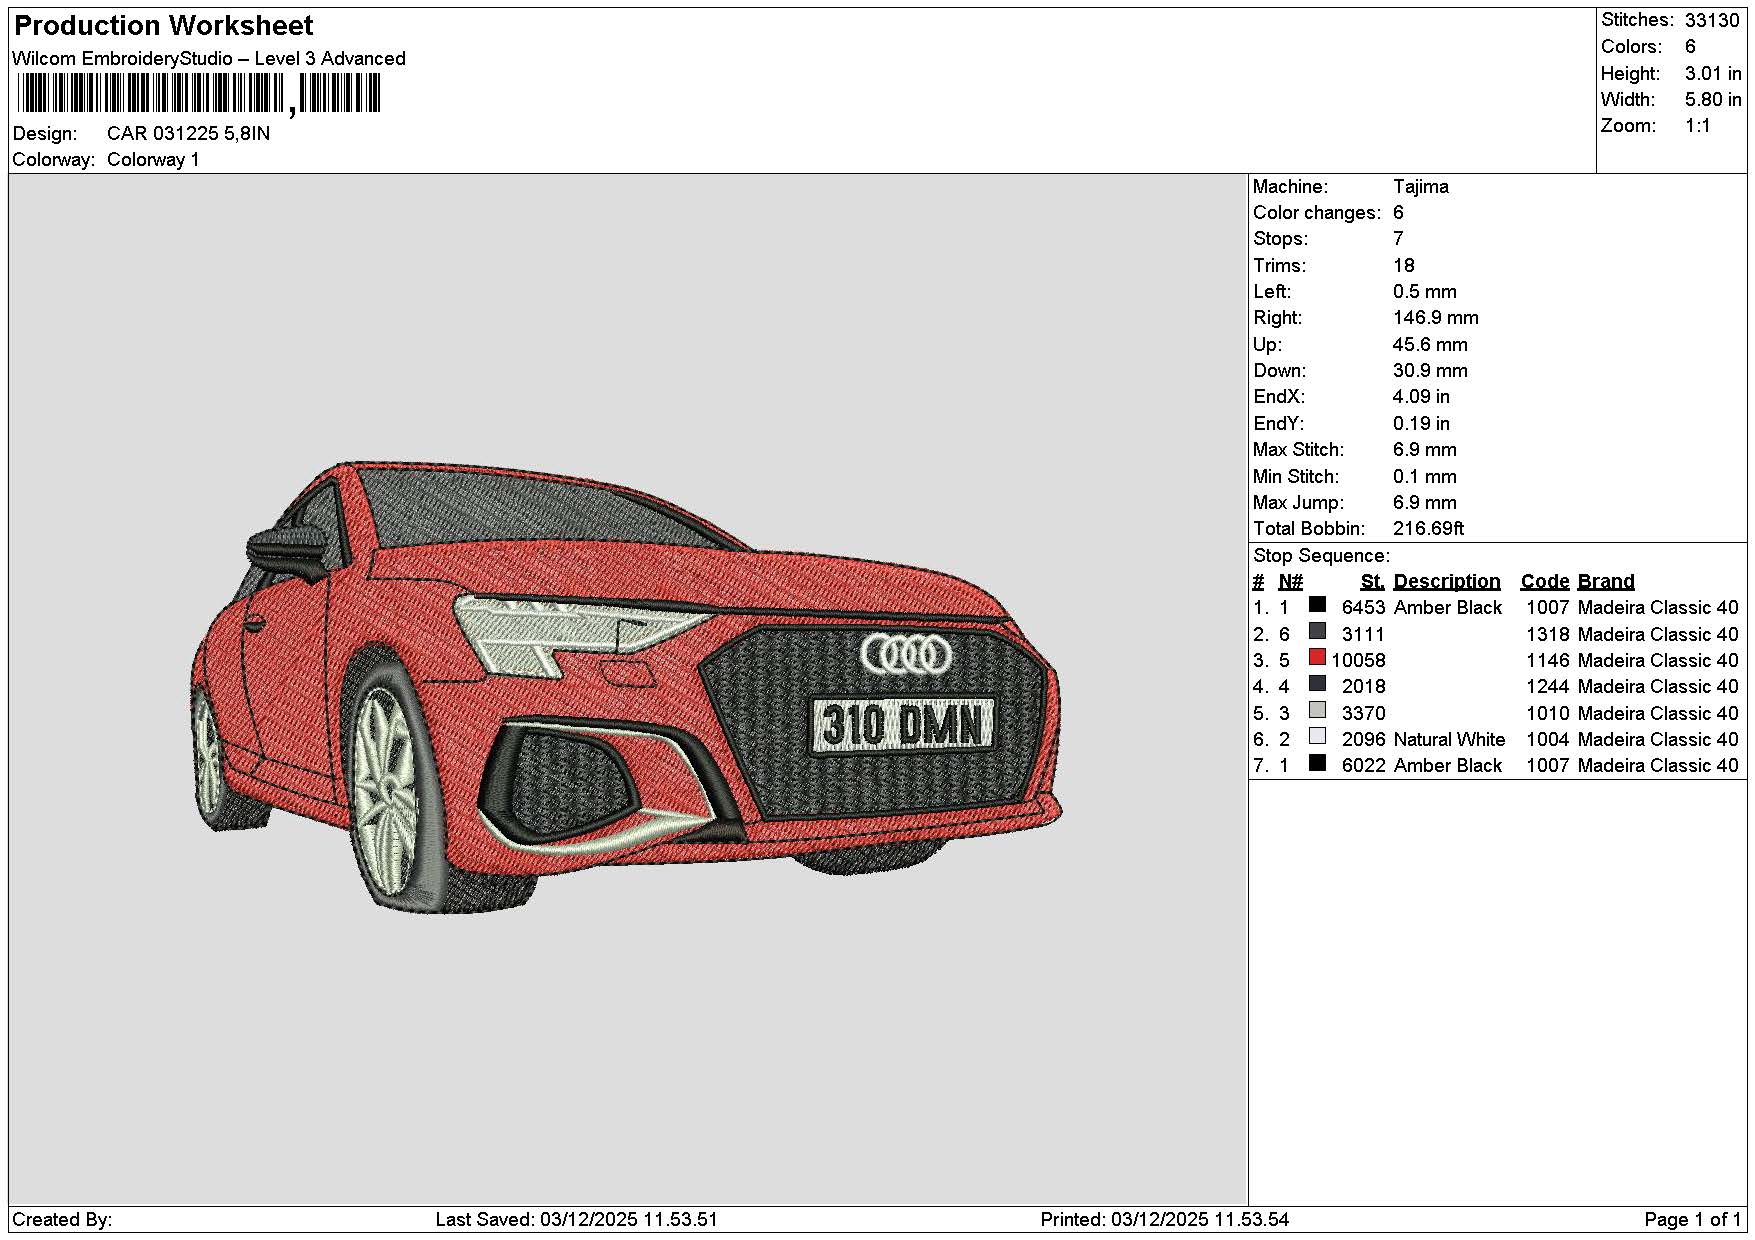Click the Total Bobbin value '216.69ft'
The width and height of the screenshot is (1755, 1240).
tap(1428, 528)
